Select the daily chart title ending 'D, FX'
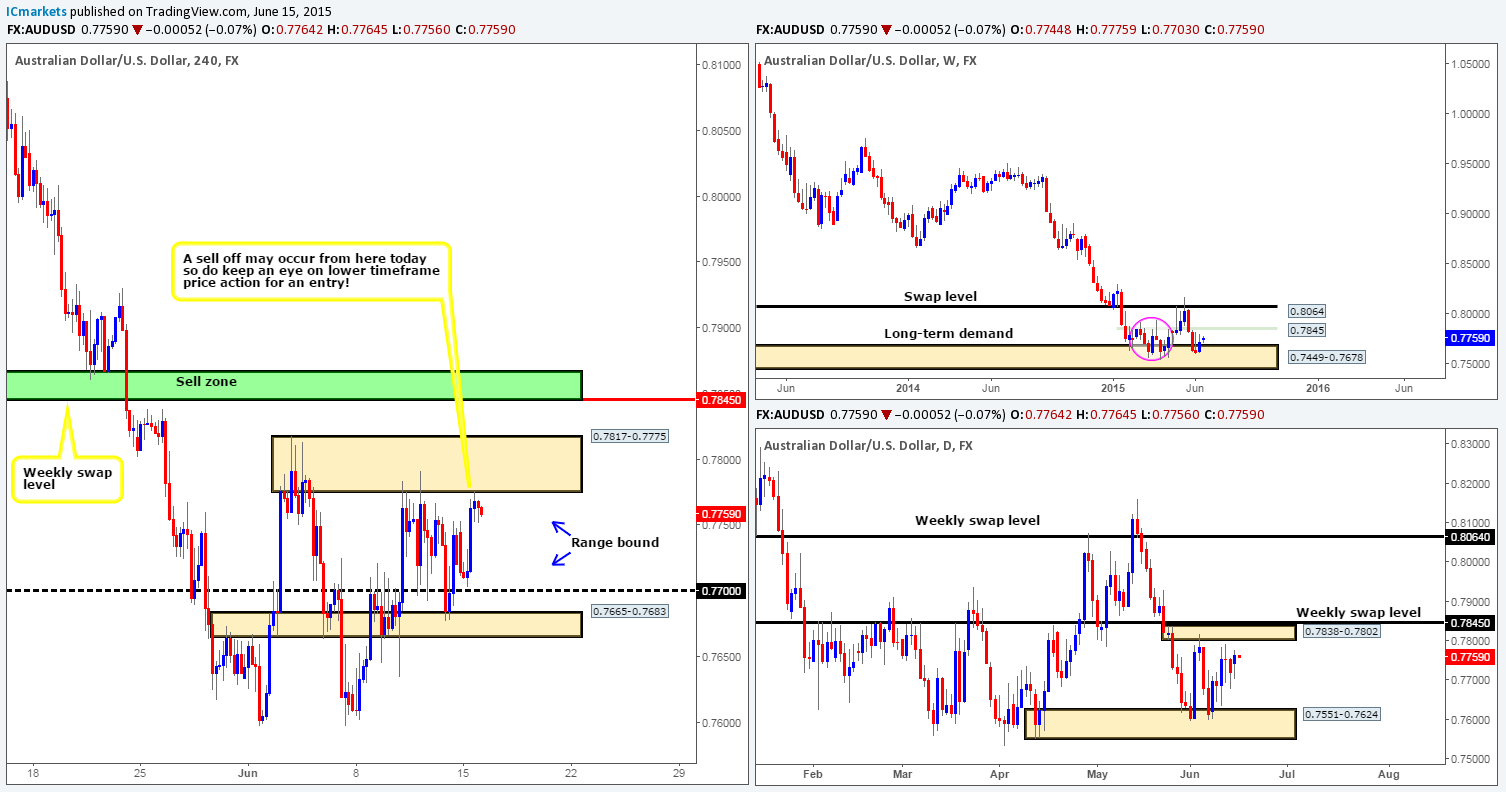1506x792 pixels. [x=870, y=445]
